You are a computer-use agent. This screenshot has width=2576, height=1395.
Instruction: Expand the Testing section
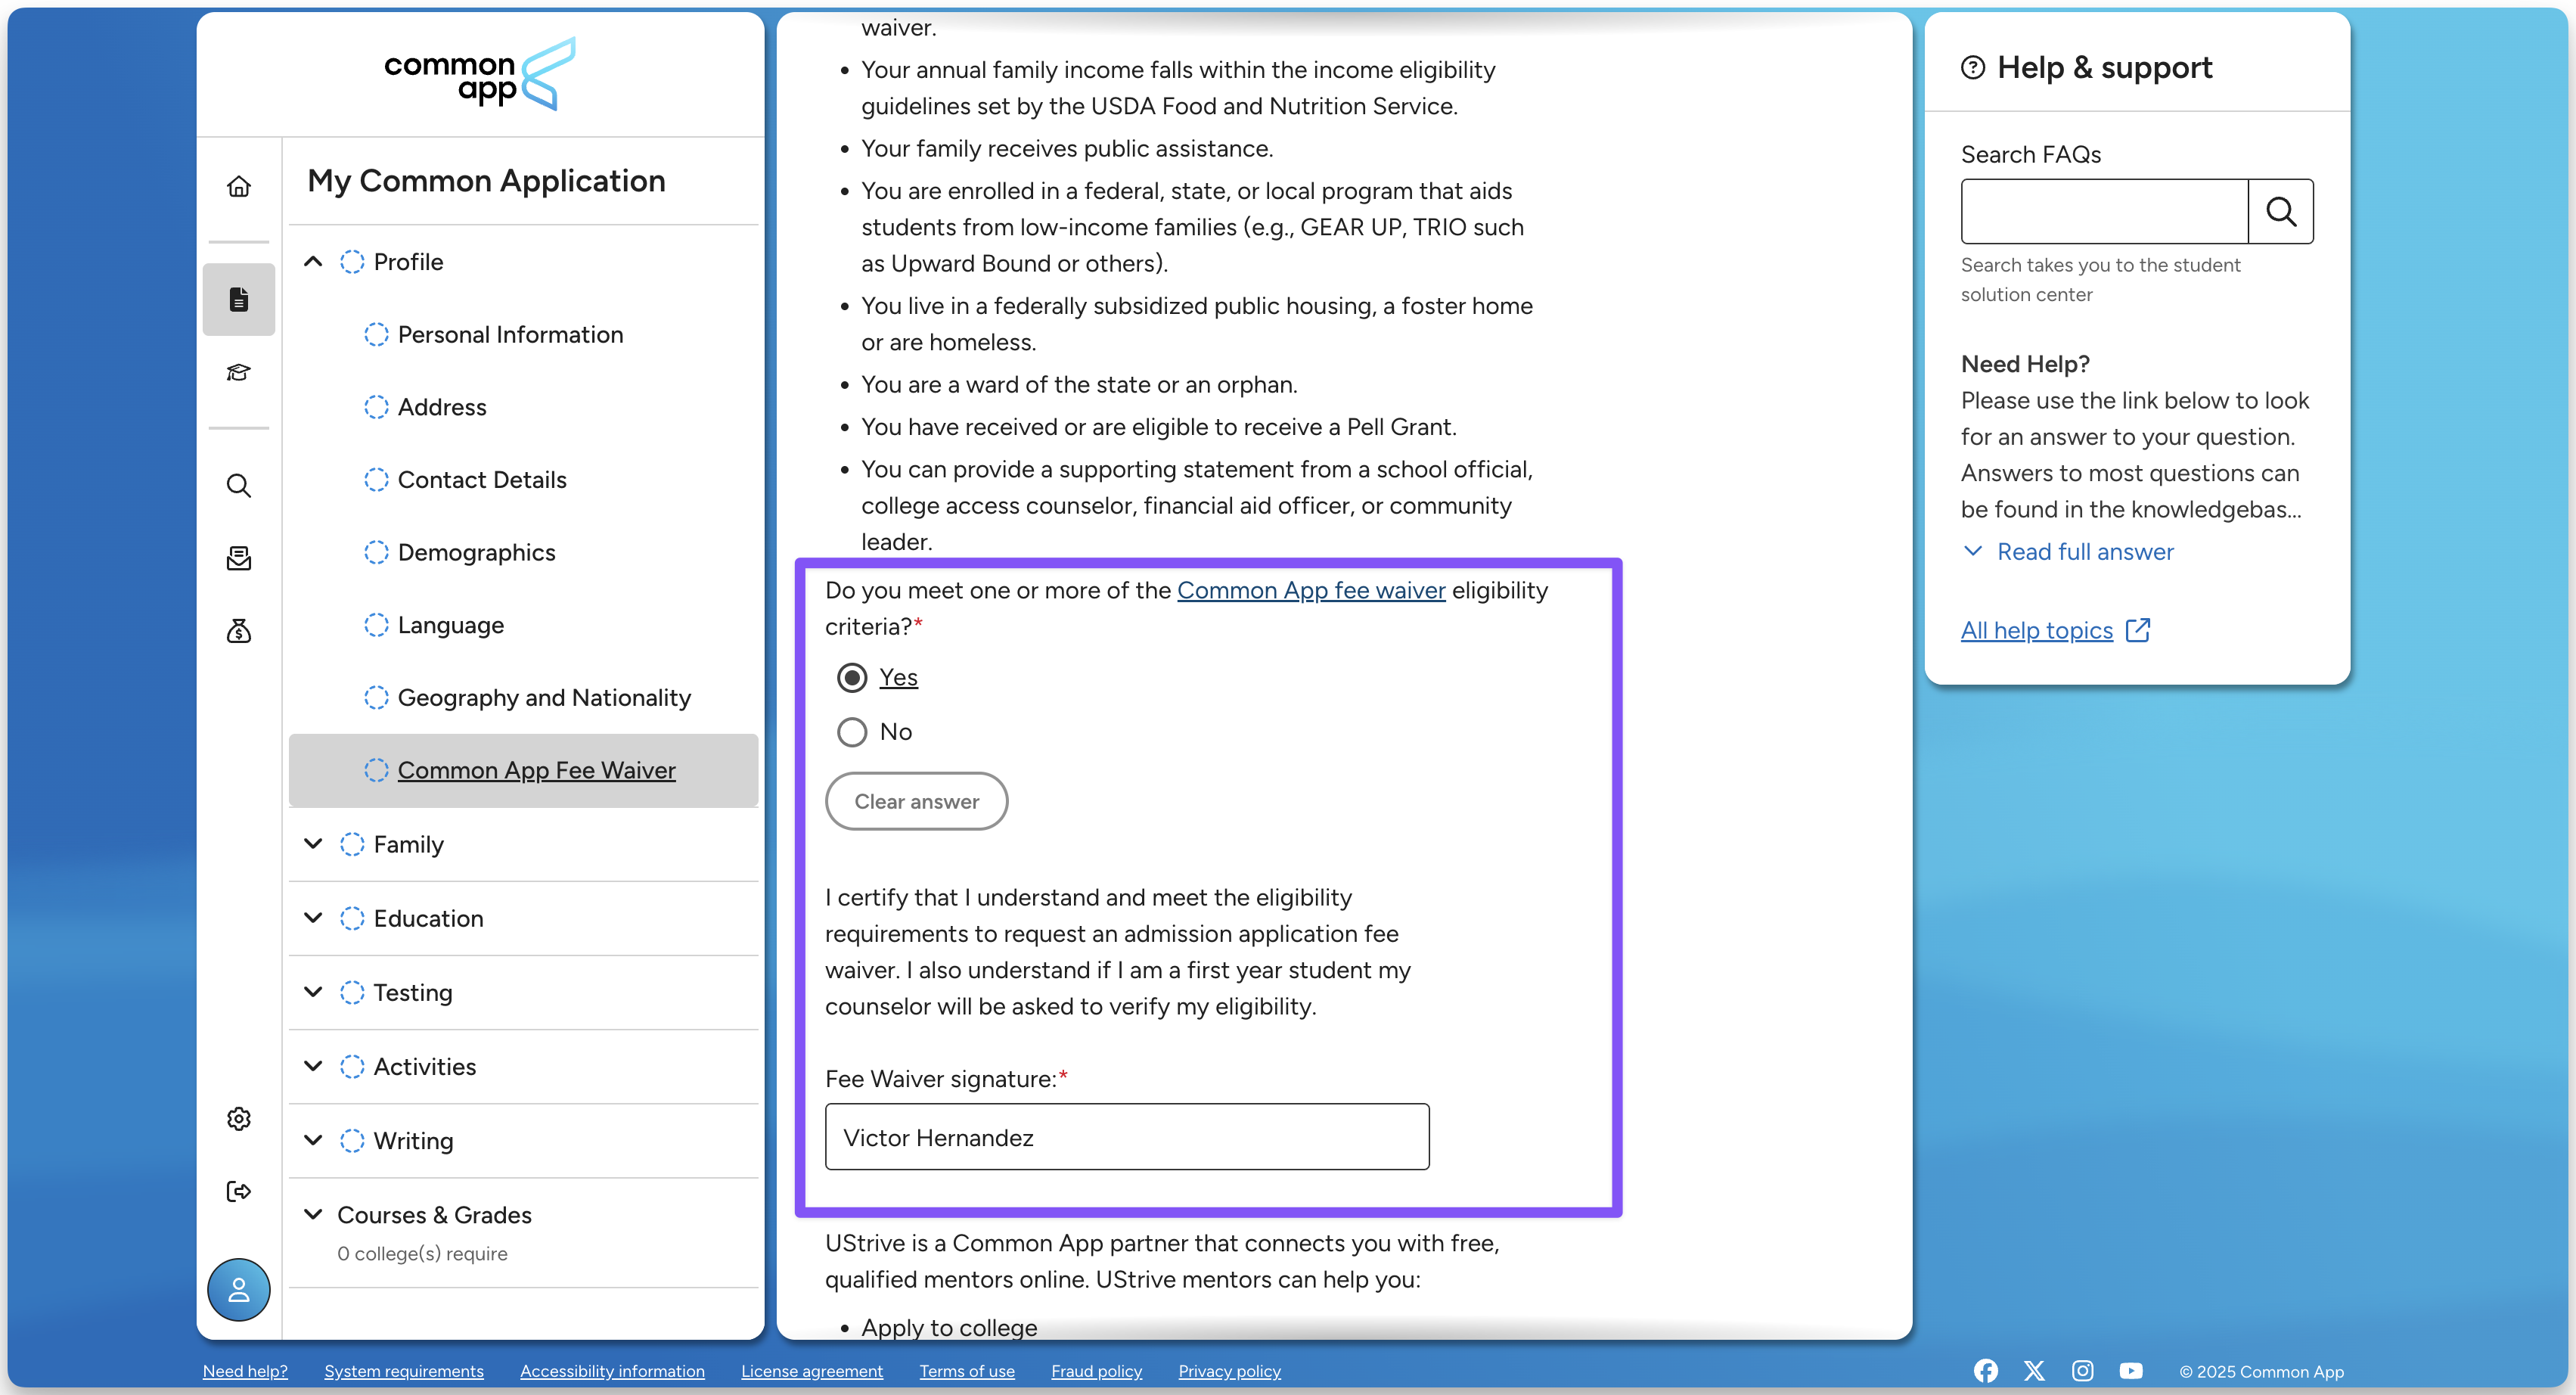[313, 992]
